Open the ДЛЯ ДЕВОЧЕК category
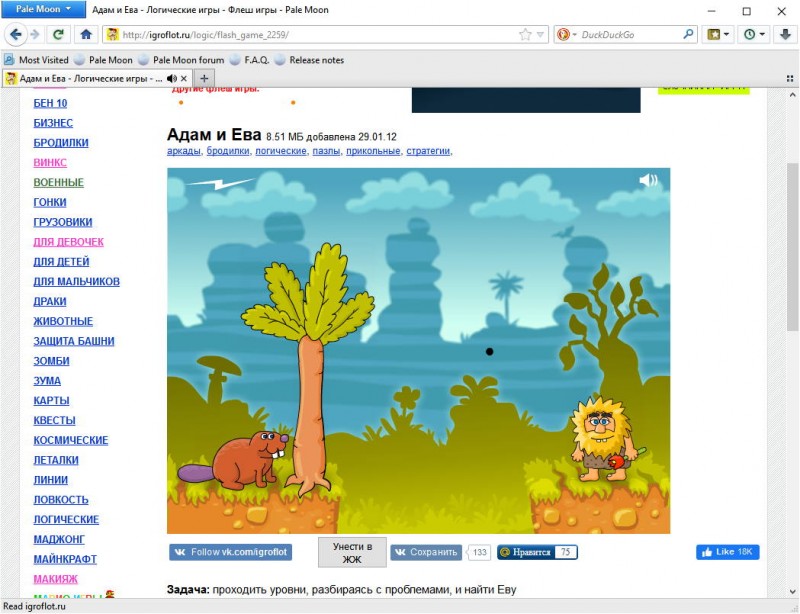 pos(68,242)
